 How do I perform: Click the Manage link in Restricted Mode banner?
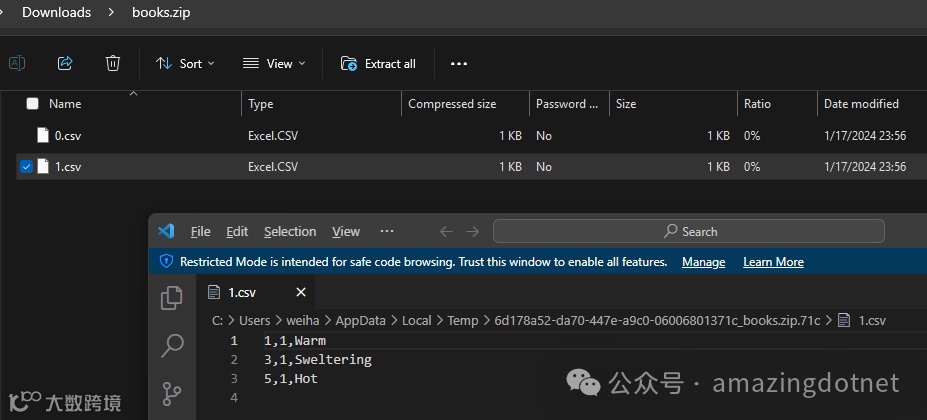(x=703, y=262)
